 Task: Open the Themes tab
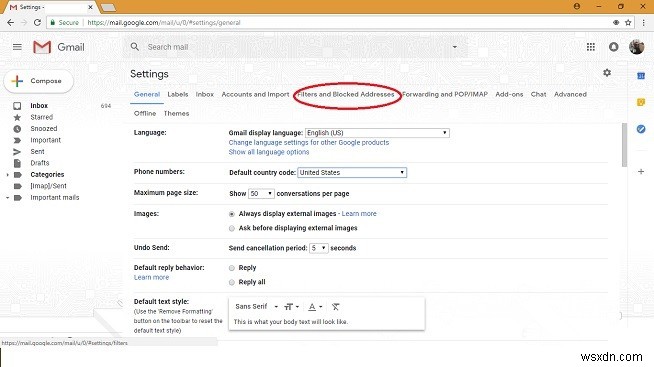[x=176, y=113]
